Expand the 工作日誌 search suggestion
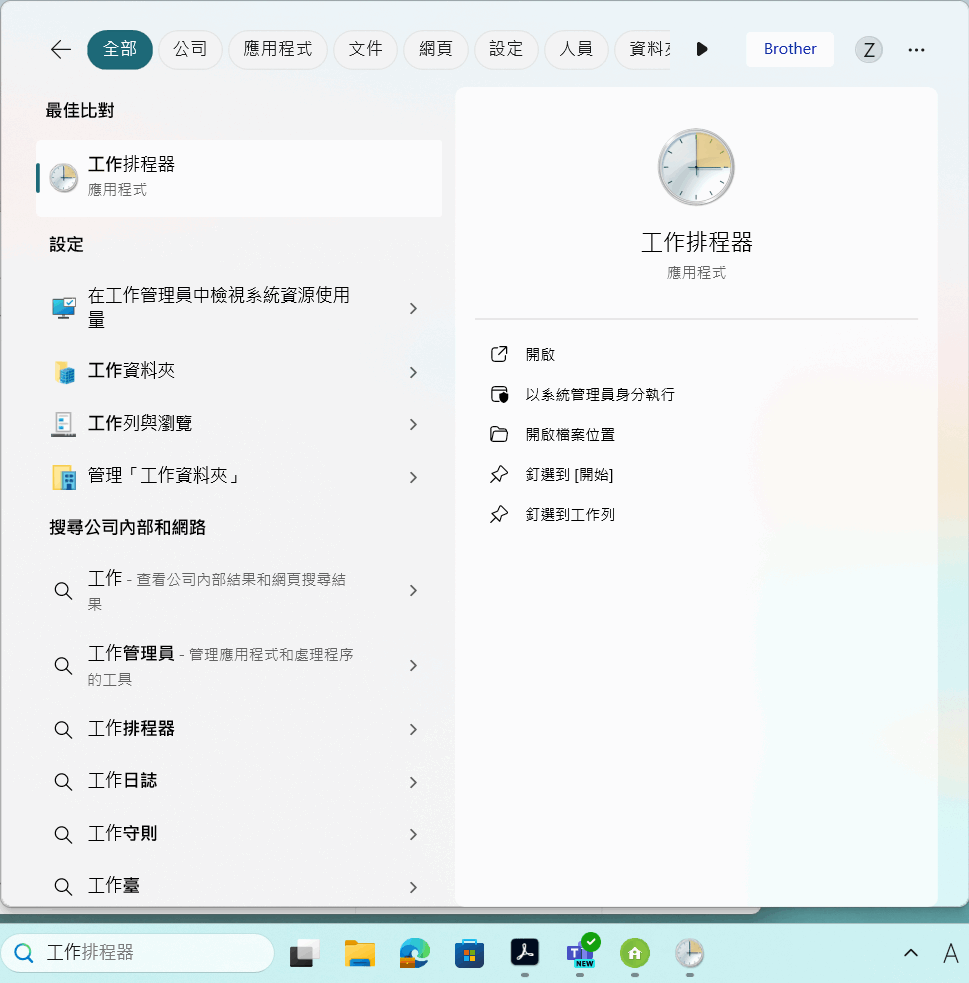Image resolution: width=969 pixels, height=983 pixels. click(413, 781)
